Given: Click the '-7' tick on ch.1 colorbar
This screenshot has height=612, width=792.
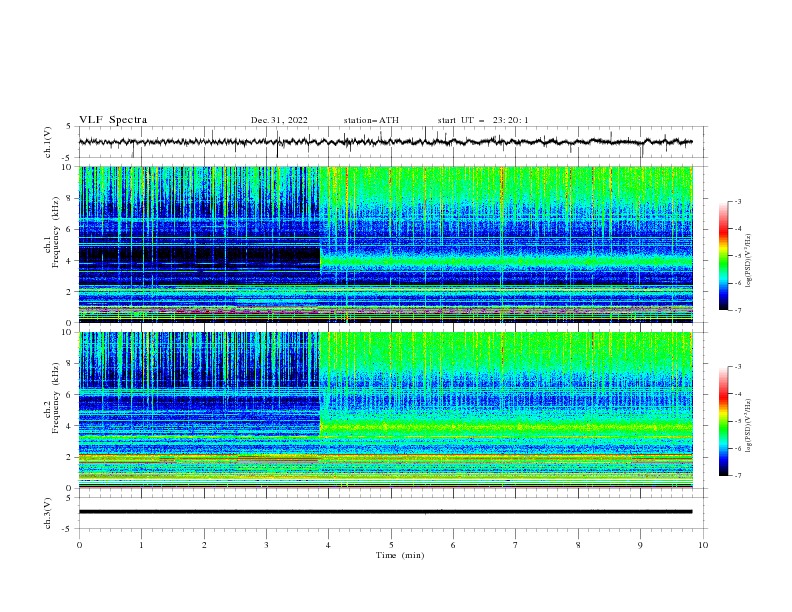Looking at the screenshot, I should (737, 310).
